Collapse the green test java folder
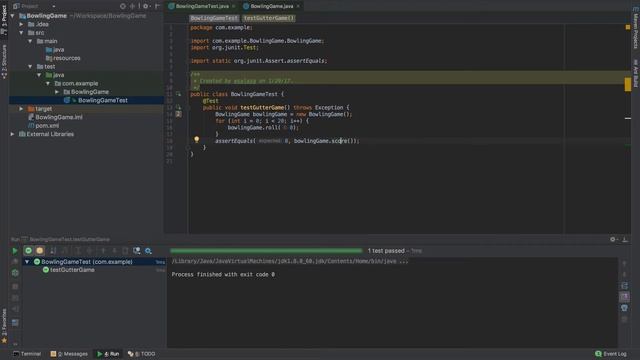Image resolution: width=640 pixels, height=360 pixels. [x=39, y=75]
